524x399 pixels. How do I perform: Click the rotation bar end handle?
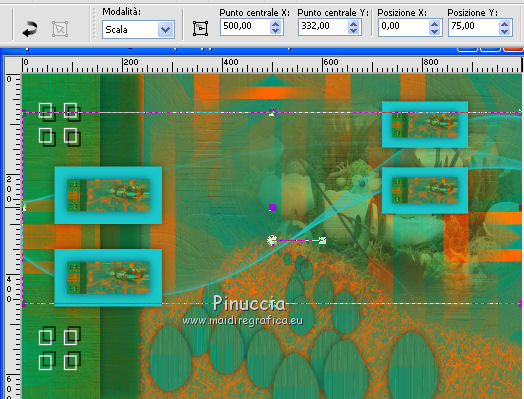[x=322, y=240]
